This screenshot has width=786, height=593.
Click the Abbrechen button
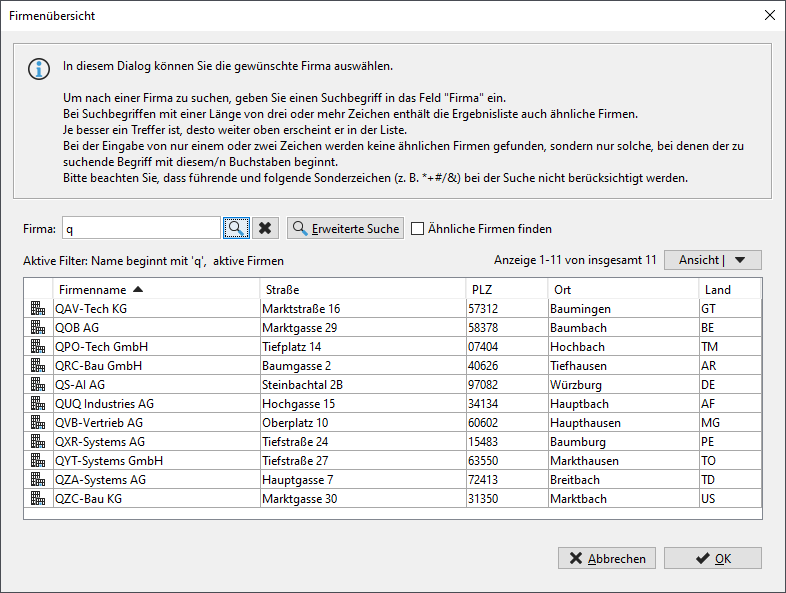[607, 558]
